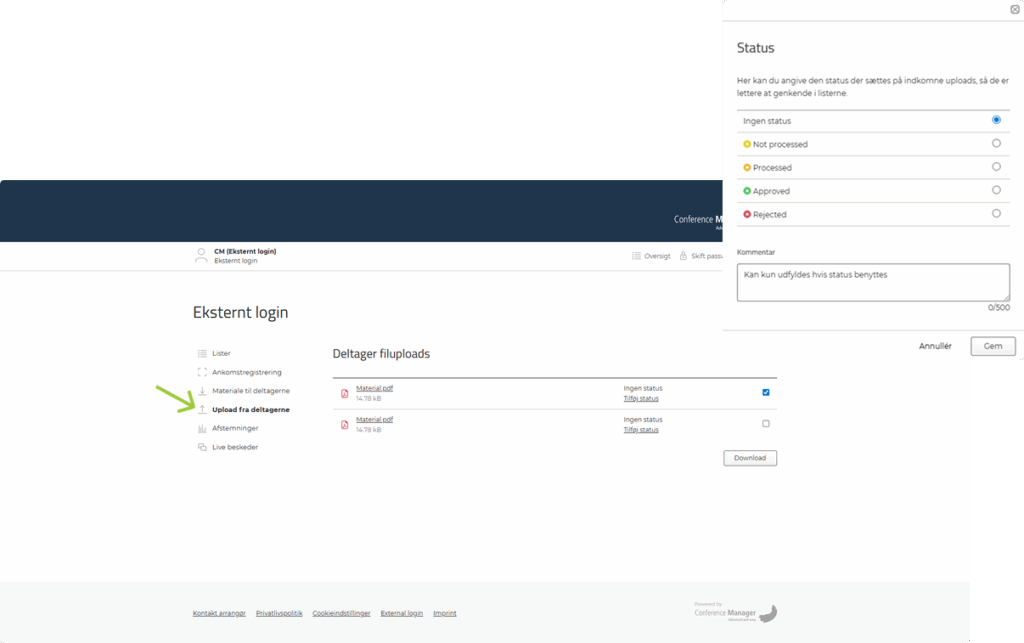Click the Eksternt login page heading
Screen dimensions: 1024x643
(x=240, y=313)
